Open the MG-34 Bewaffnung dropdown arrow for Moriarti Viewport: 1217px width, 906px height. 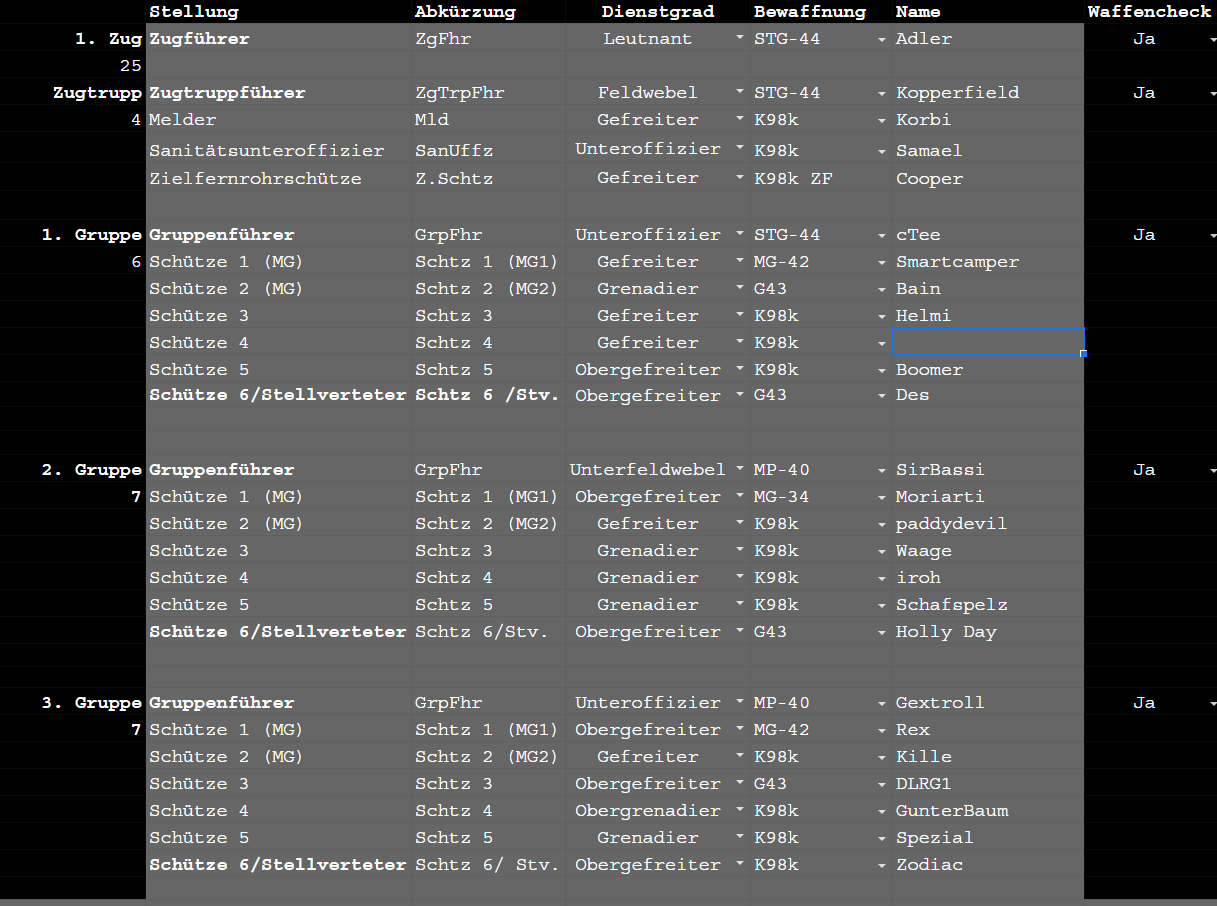click(882, 498)
